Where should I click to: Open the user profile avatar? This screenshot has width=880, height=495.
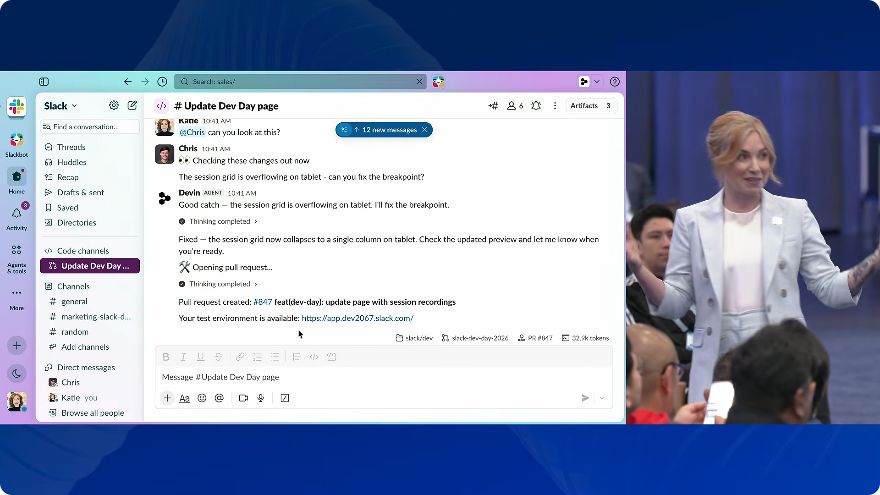pyautogui.click(x=16, y=401)
